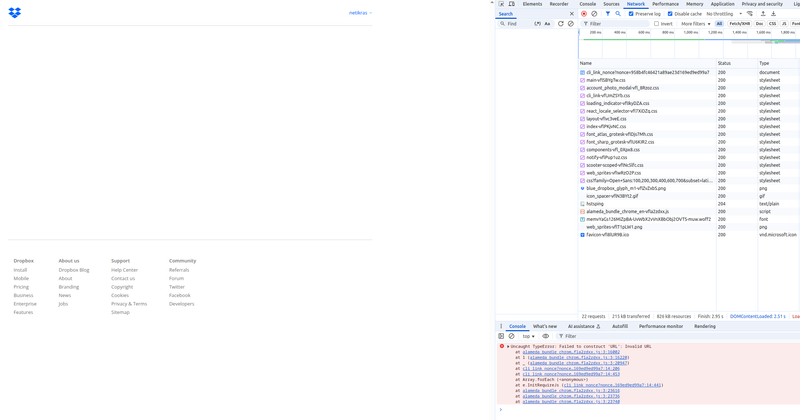The height and width of the screenshot is (420, 800).
Task: Toggle the network filter funnel icon
Action: 608,14
